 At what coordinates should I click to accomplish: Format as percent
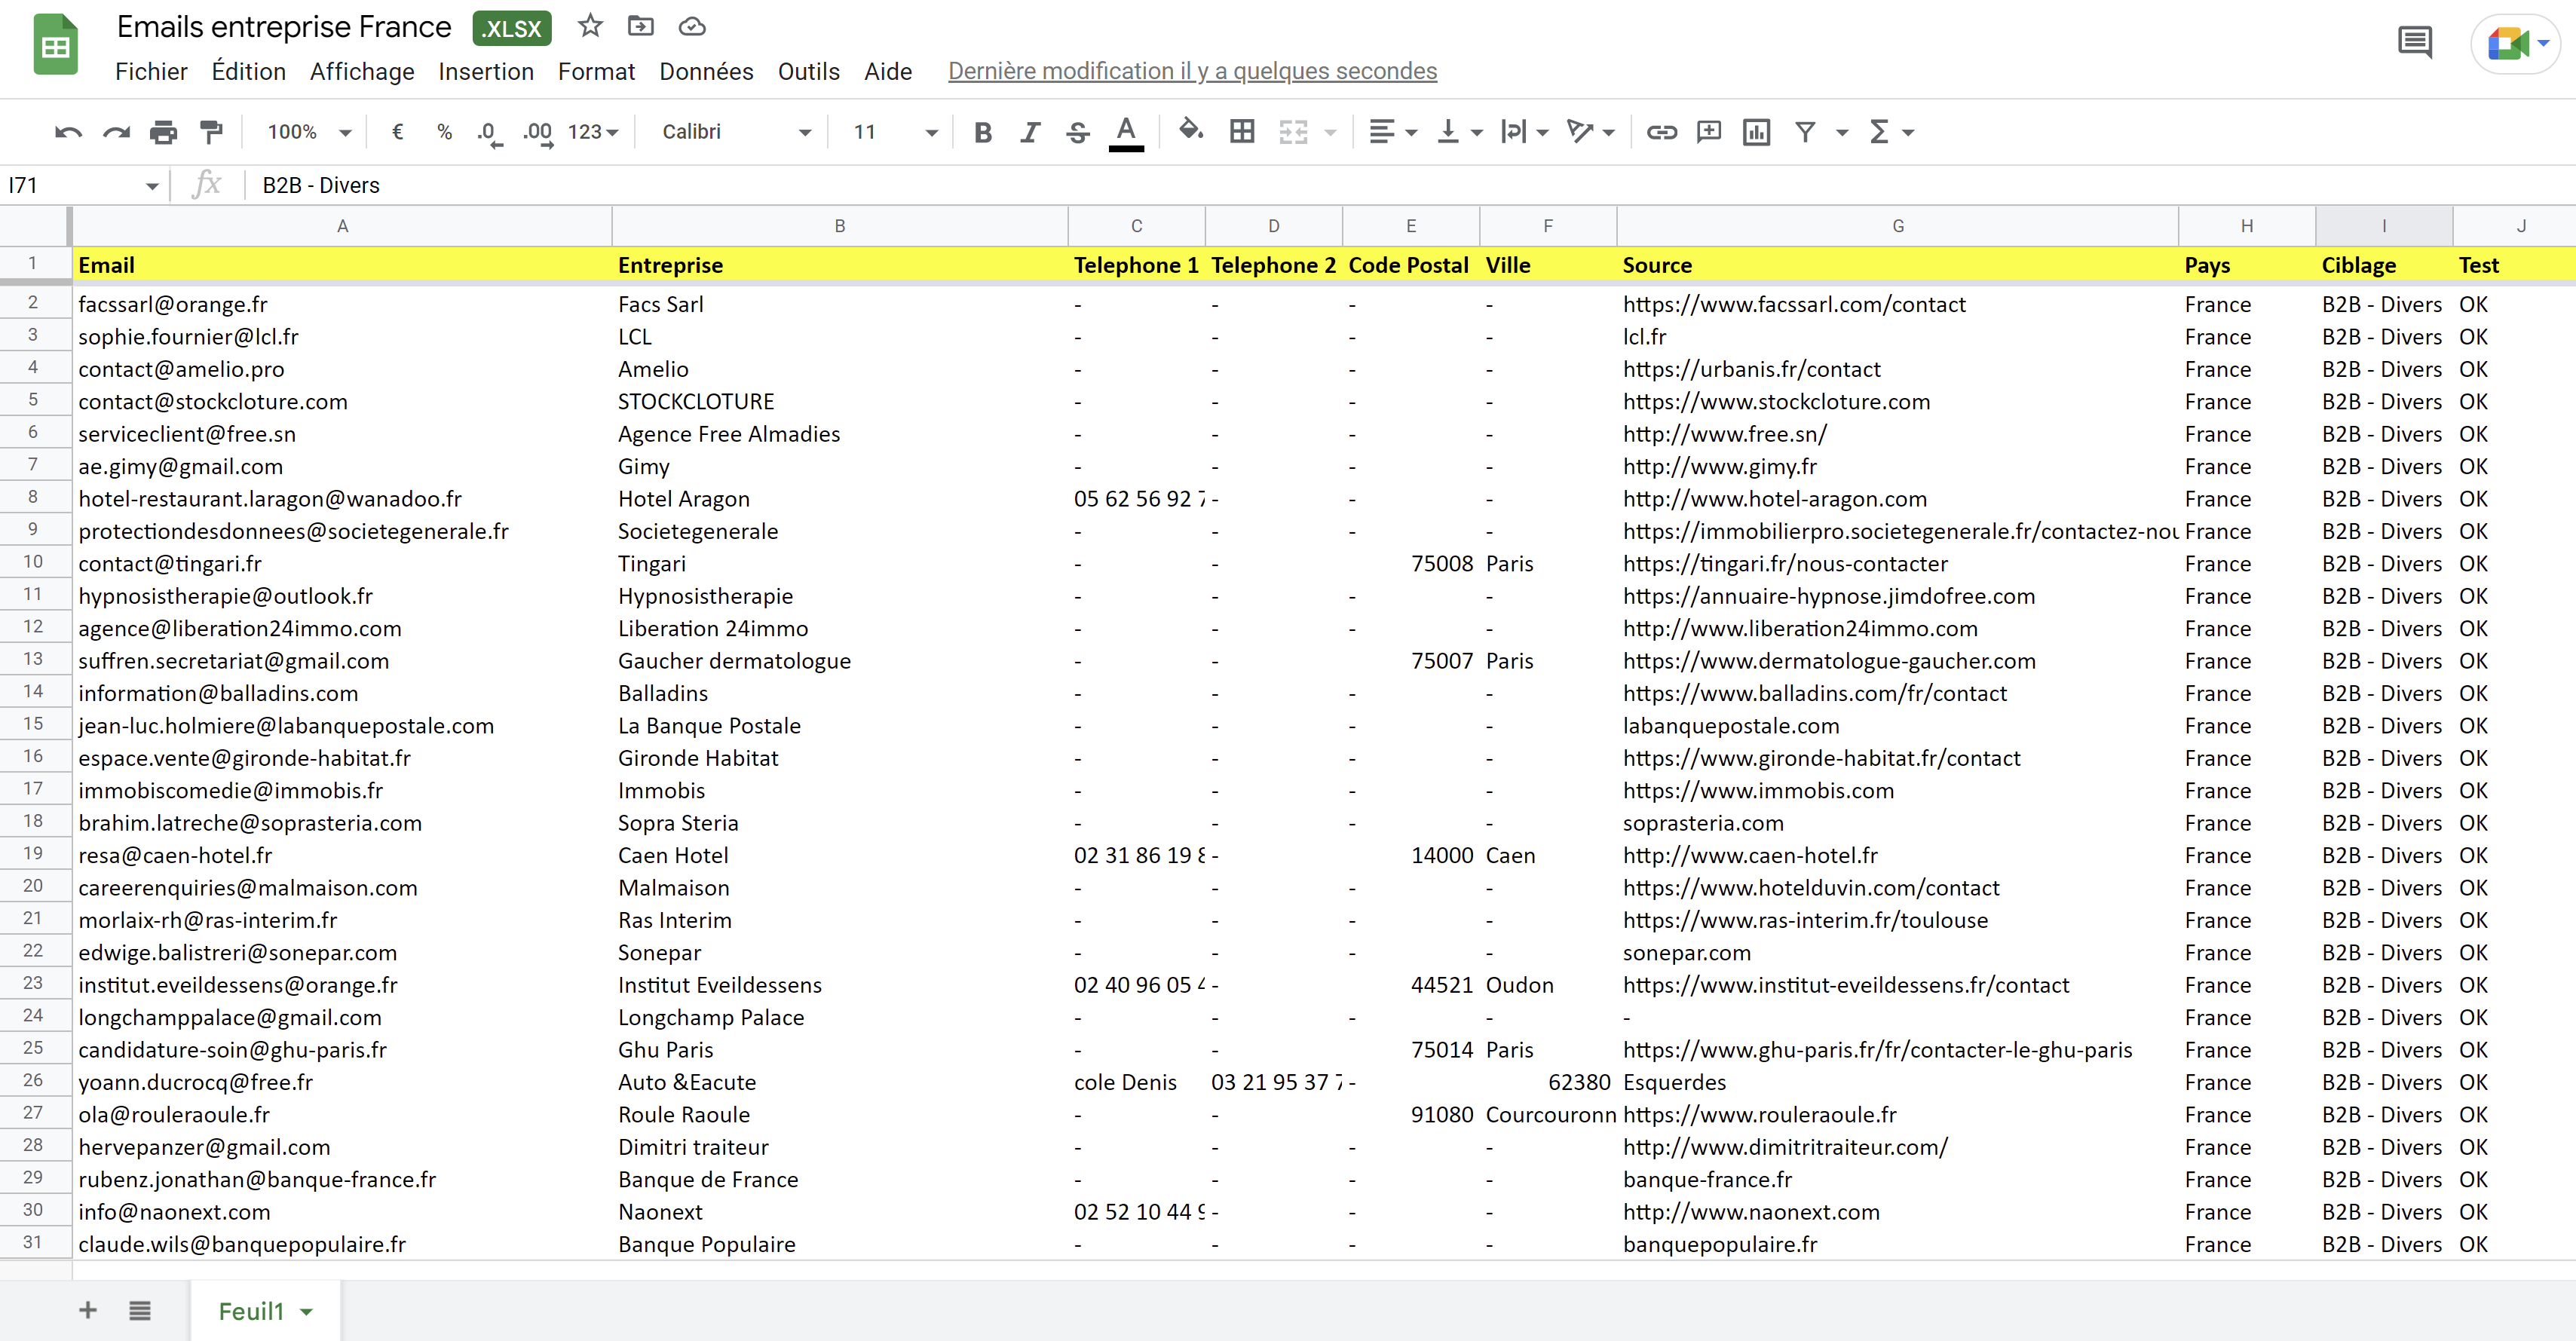(x=444, y=132)
